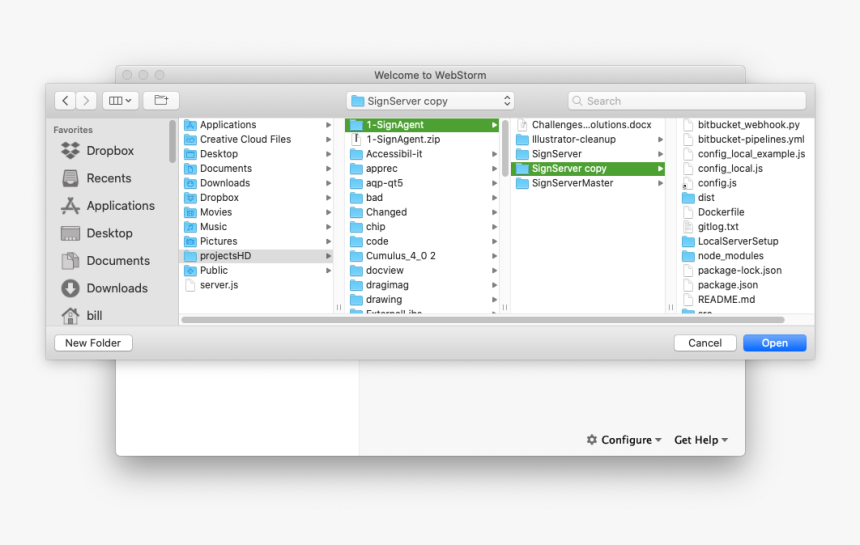Click the new folder toolbar icon
This screenshot has width=860, height=545.
(161, 100)
